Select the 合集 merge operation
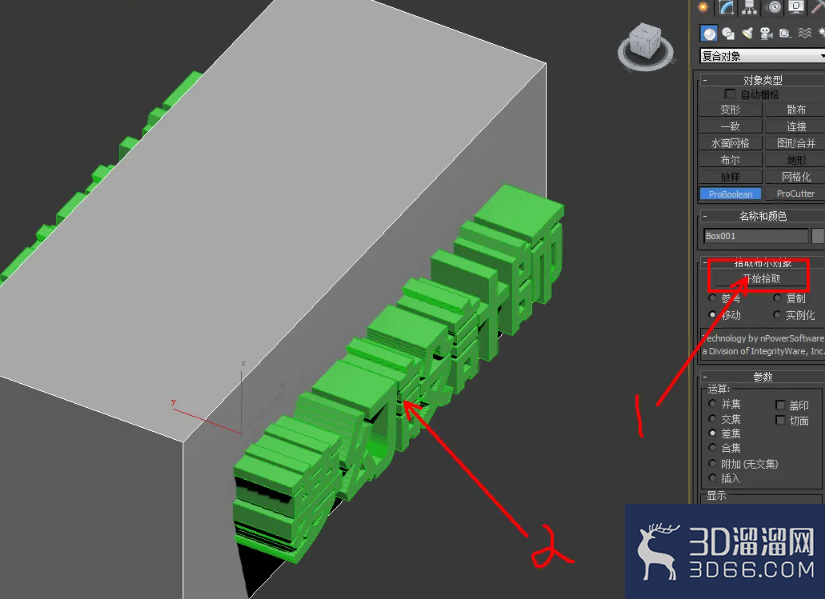Image resolution: width=825 pixels, height=599 pixels. 712,447
